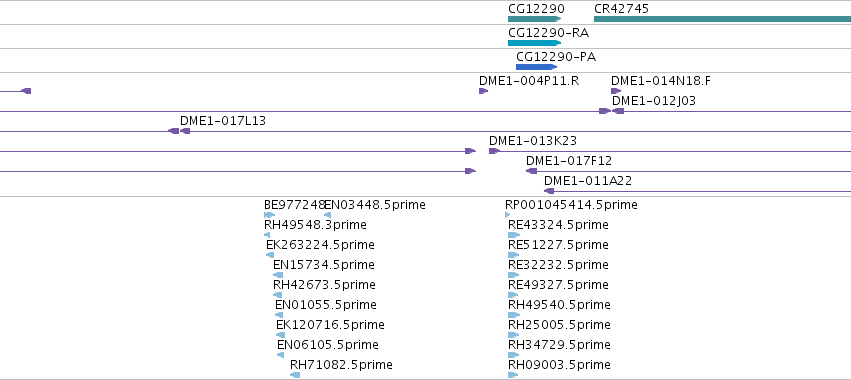The width and height of the screenshot is (851, 380).
Task: Select the RP001045414.5prime EST label
Action: [x=571, y=205]
